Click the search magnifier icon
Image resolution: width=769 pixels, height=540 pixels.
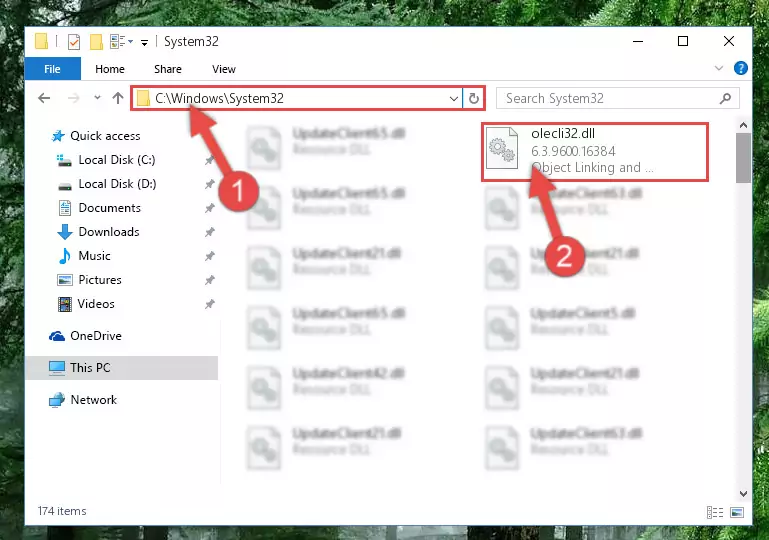[x=725, y=99]
